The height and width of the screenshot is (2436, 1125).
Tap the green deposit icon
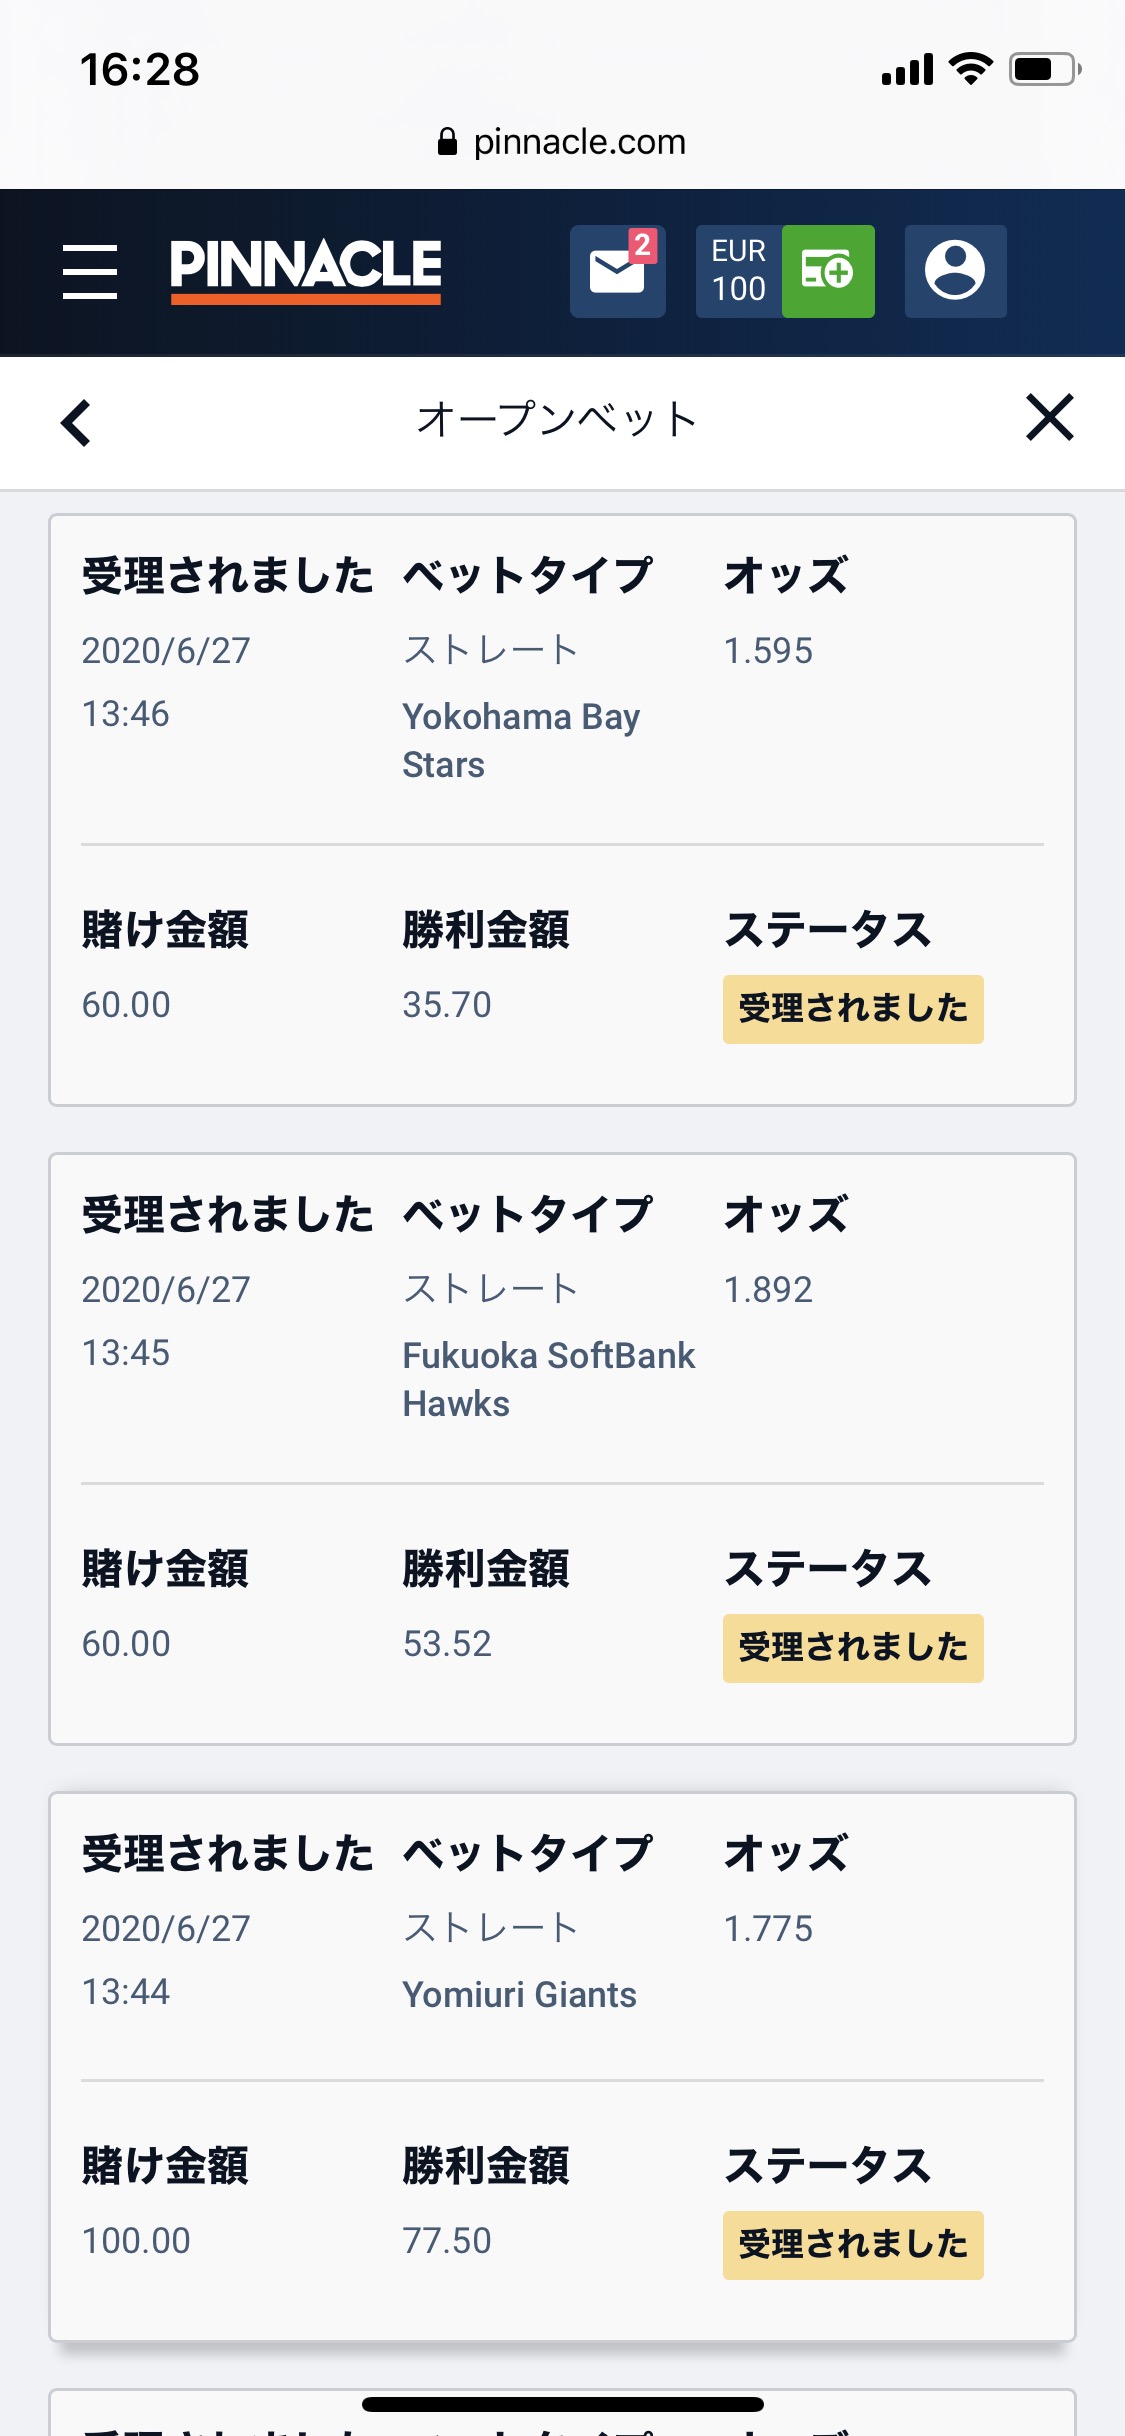click(x=828, y=271)
